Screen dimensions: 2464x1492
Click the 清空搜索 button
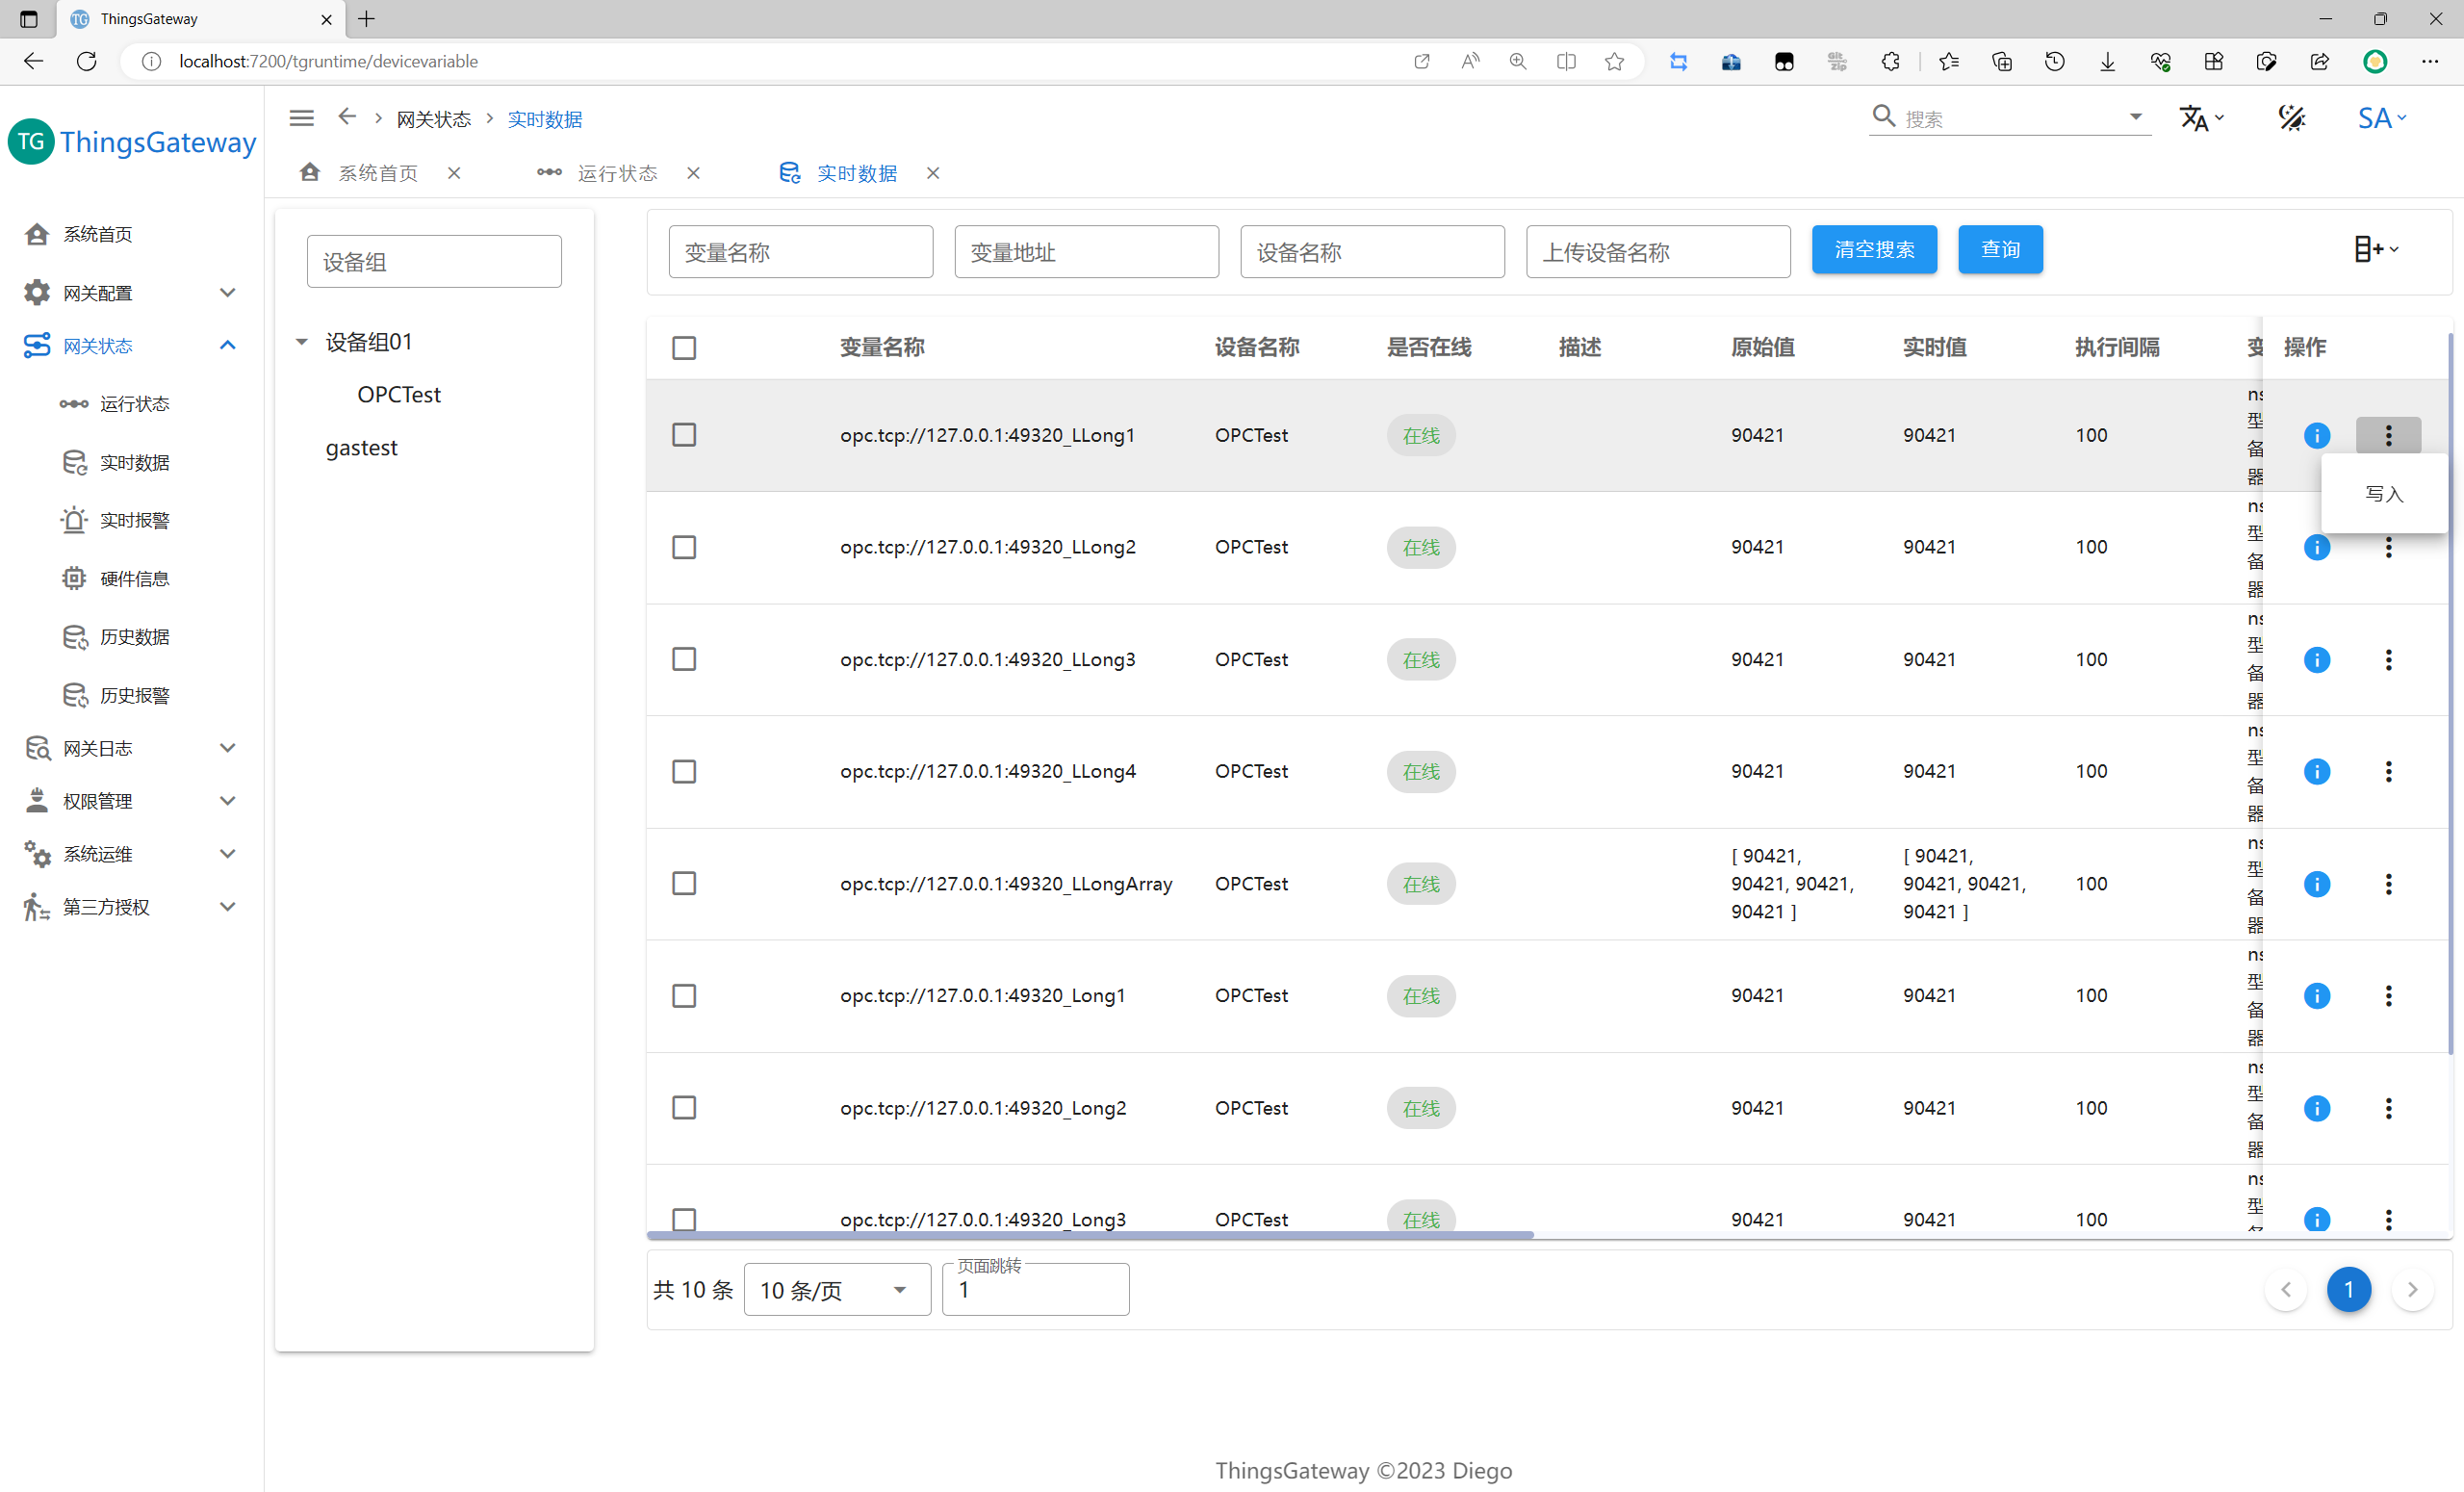click(1873, 250)
